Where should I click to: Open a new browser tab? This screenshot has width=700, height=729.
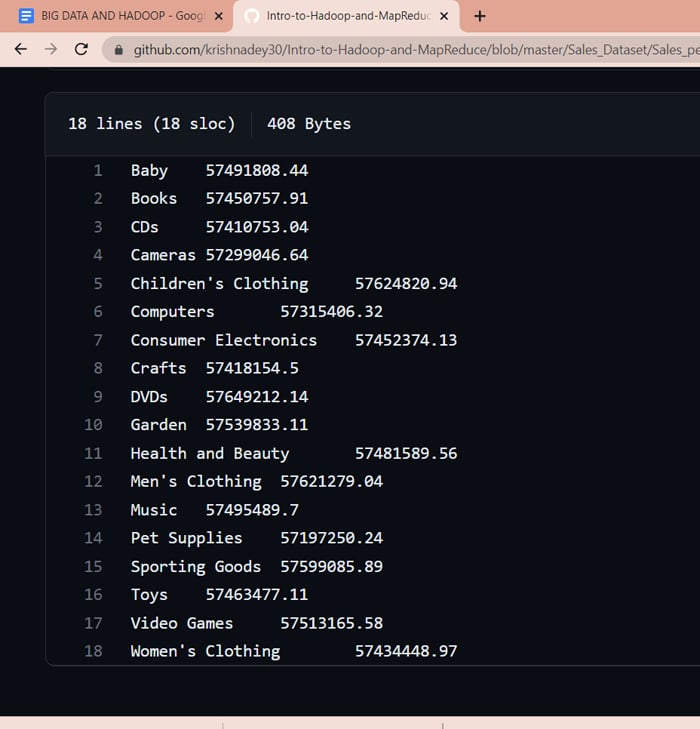(480, 16)
